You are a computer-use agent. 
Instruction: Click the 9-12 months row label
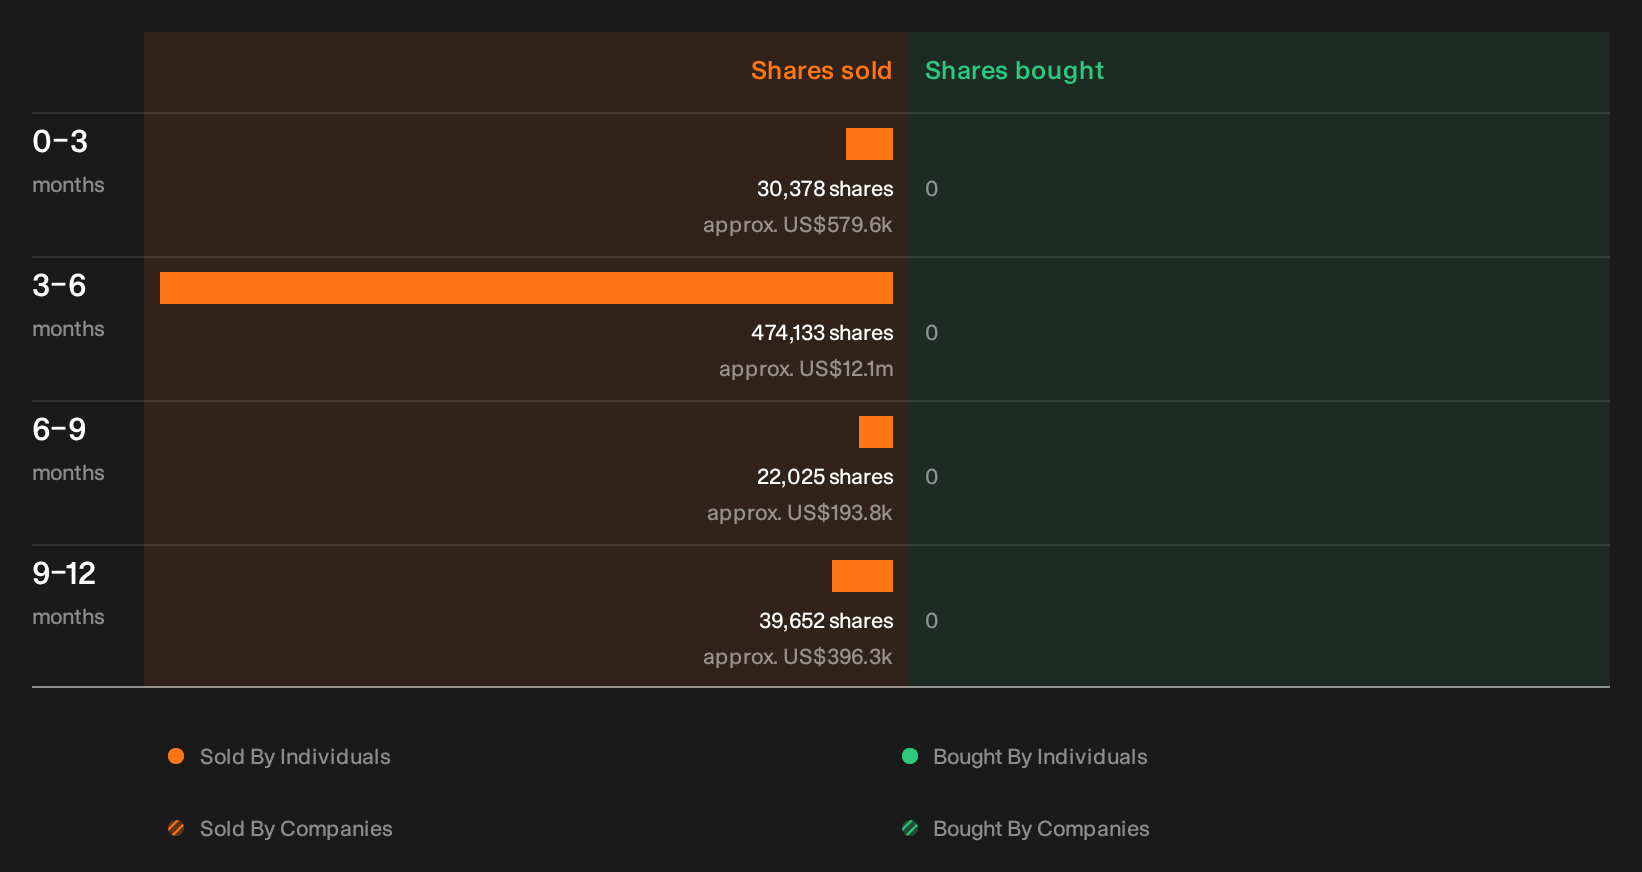click(68, 593)
